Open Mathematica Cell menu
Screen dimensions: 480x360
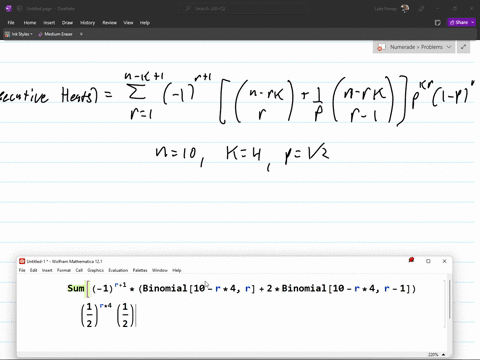pos(79,270)
